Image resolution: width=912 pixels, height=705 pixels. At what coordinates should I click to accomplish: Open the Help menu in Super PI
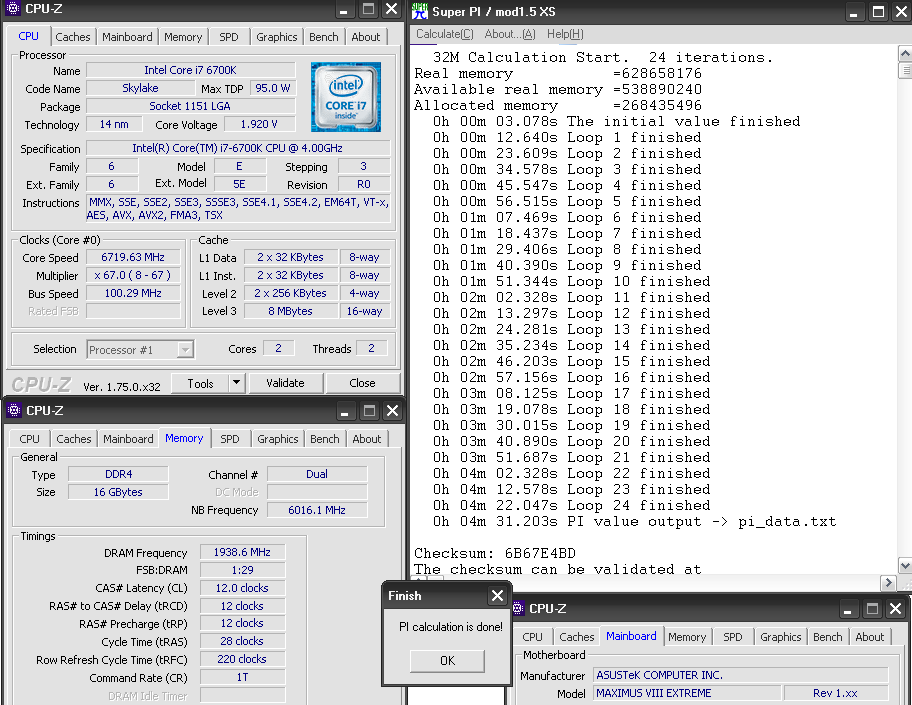565,34
